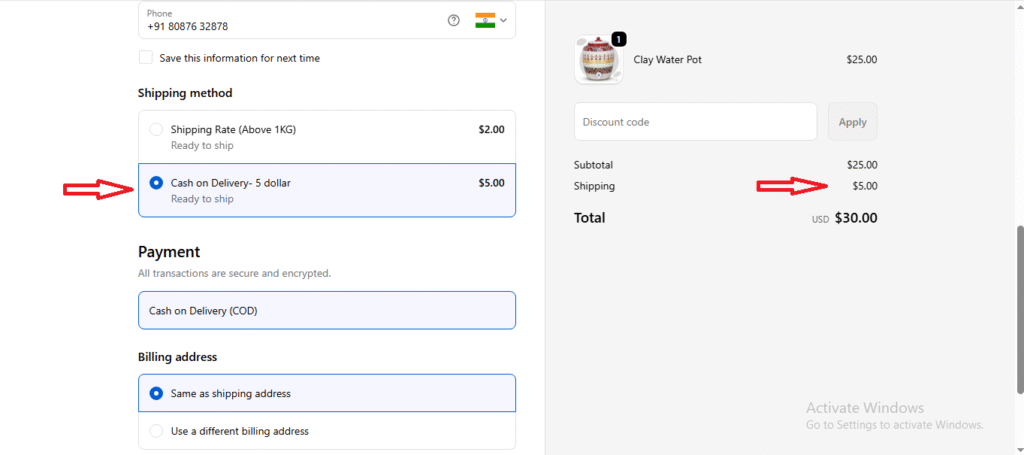Viewport: 1024px width, 455px height.
Task: Focus the Discount code field
Action: click(x=695, y=122)
